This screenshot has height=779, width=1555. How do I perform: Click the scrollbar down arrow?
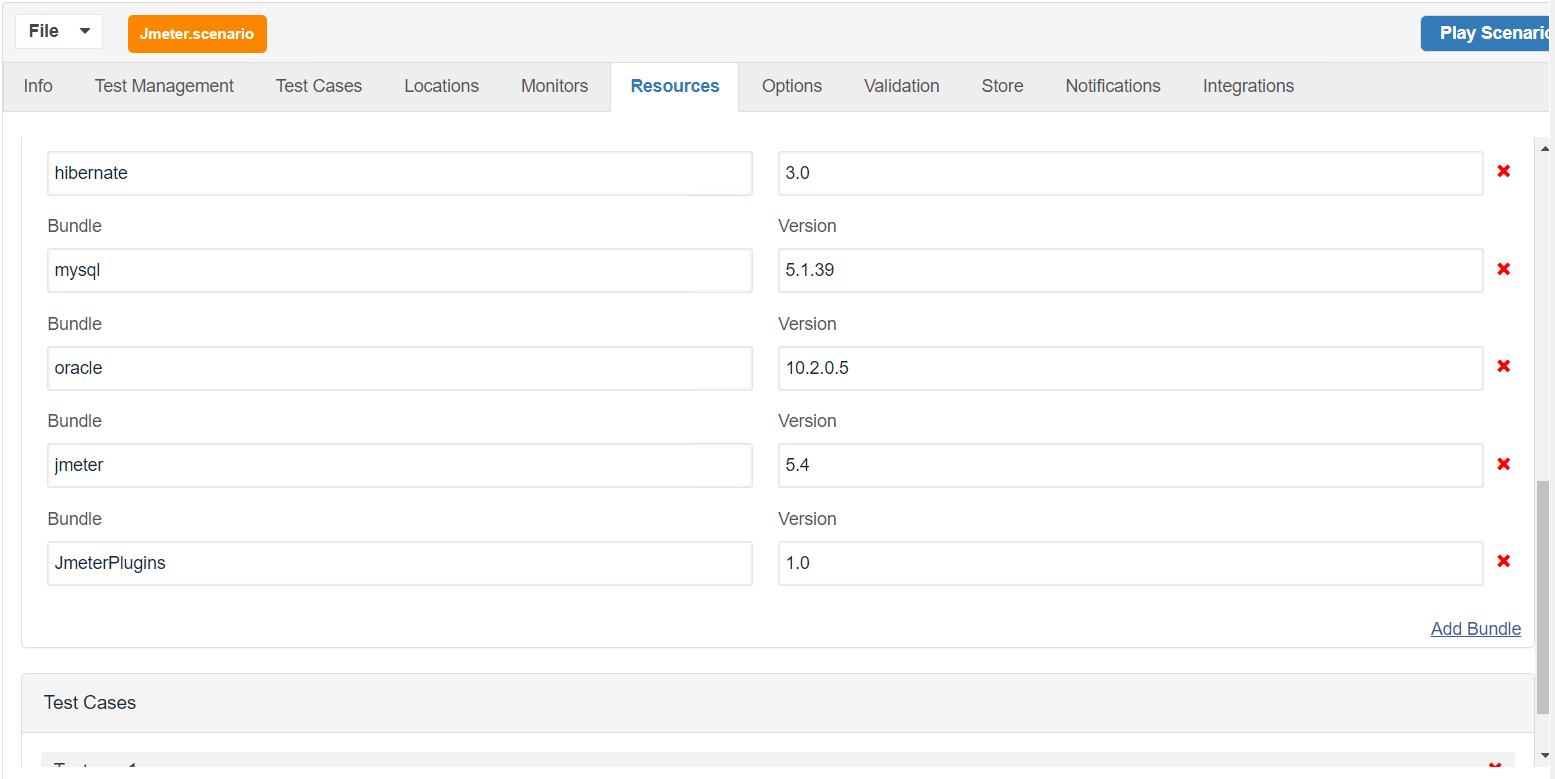point(1544,756)
